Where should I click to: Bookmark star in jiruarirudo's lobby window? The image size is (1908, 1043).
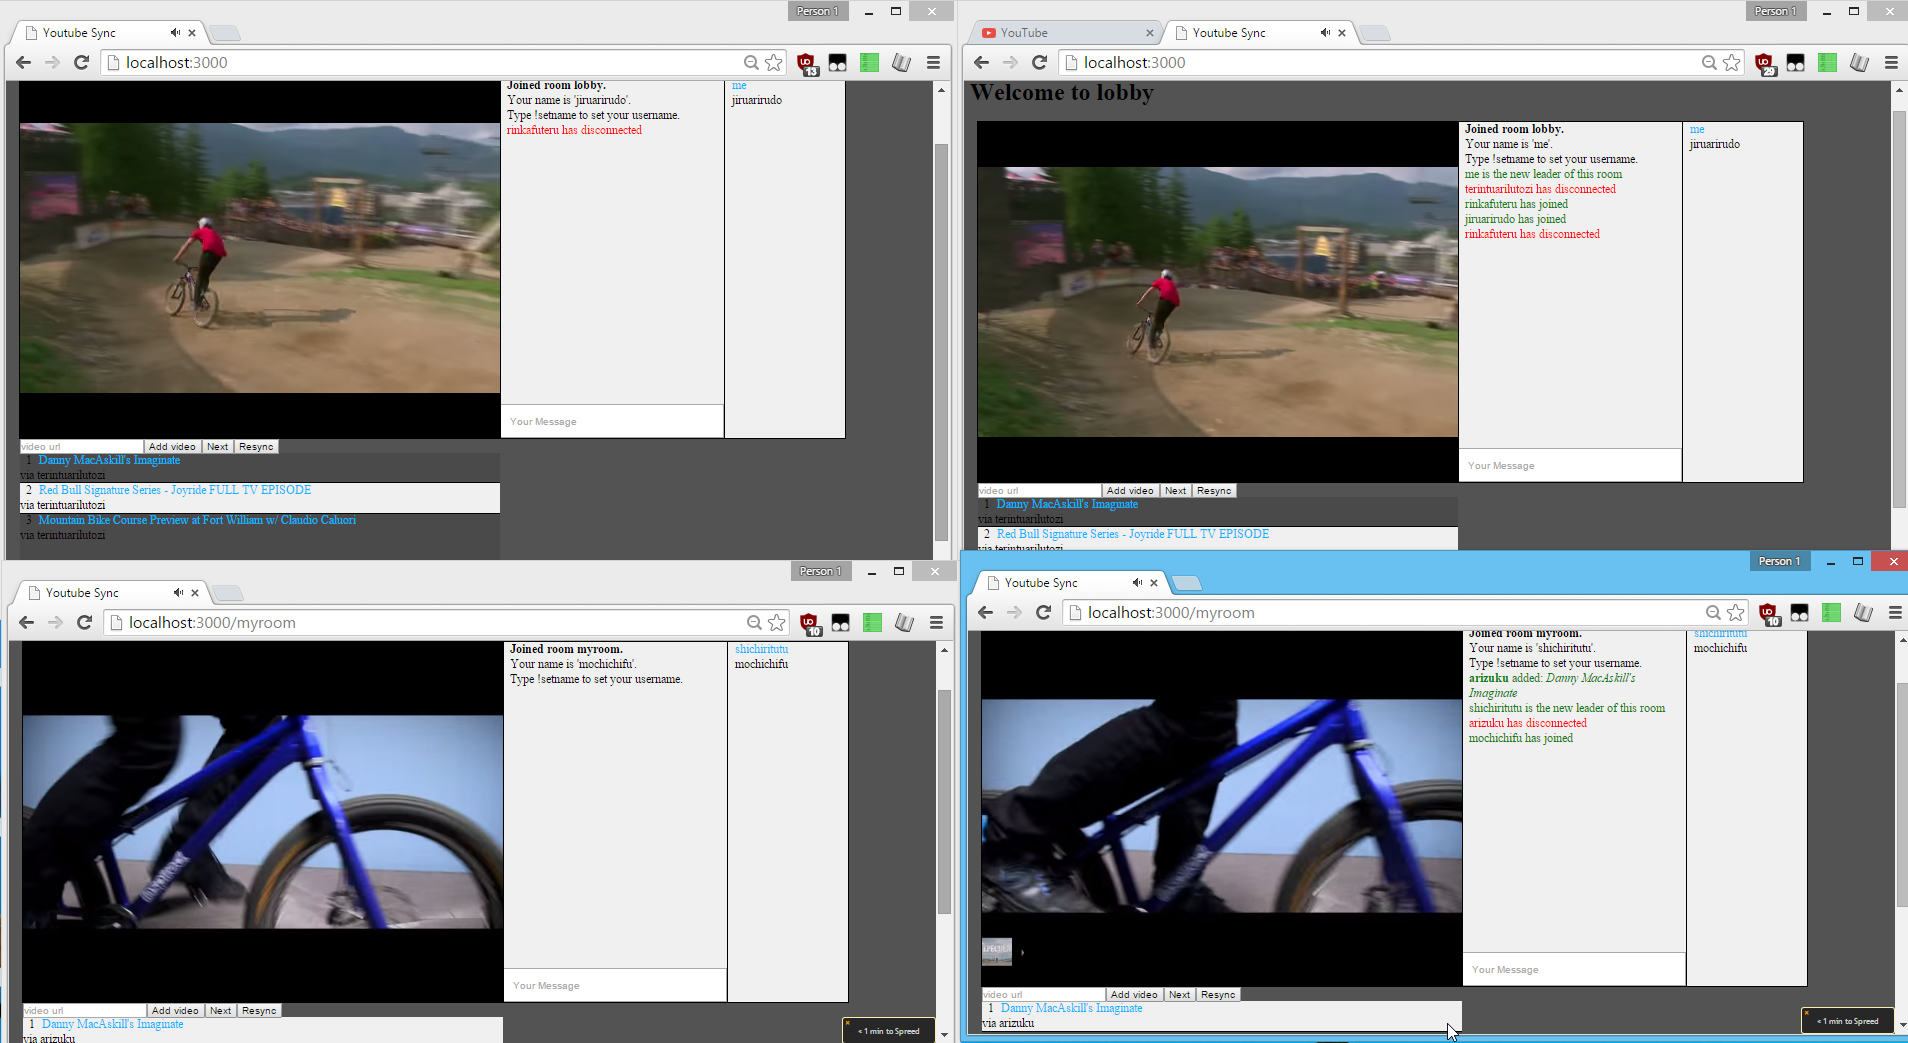(774, 62)
